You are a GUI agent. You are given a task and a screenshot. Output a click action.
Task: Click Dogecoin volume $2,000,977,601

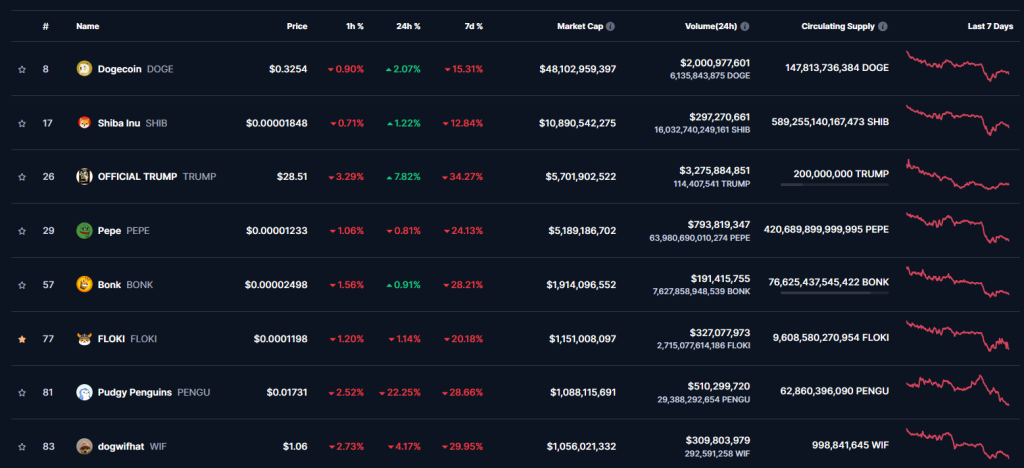pyautogui.click(x=715, y=63)
